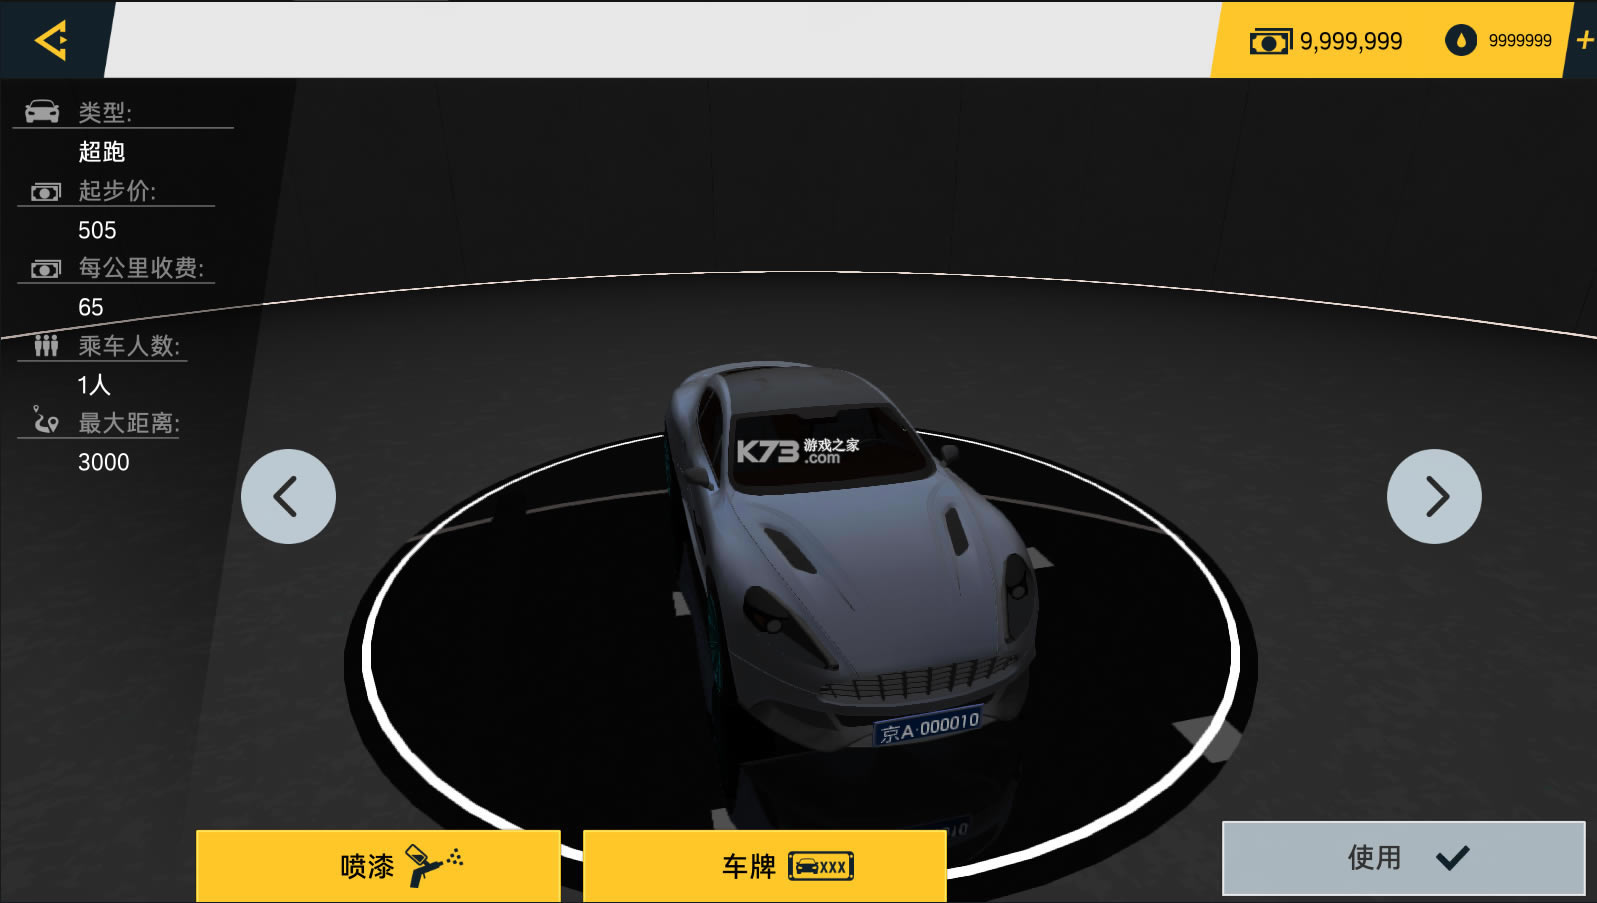Click the route icon beside 最大距离
This screenshot has height=903, width=1597.
tap(45, 420)
